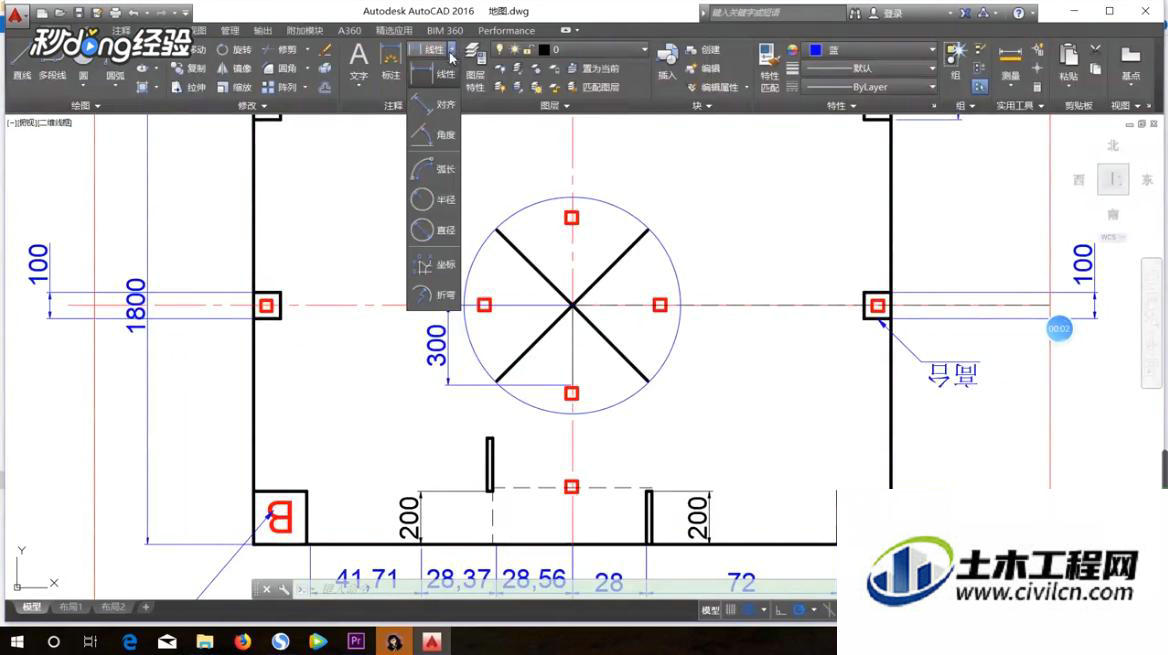
Task: Select the Radius (半径) dimension tool
Action: point(433,200)
